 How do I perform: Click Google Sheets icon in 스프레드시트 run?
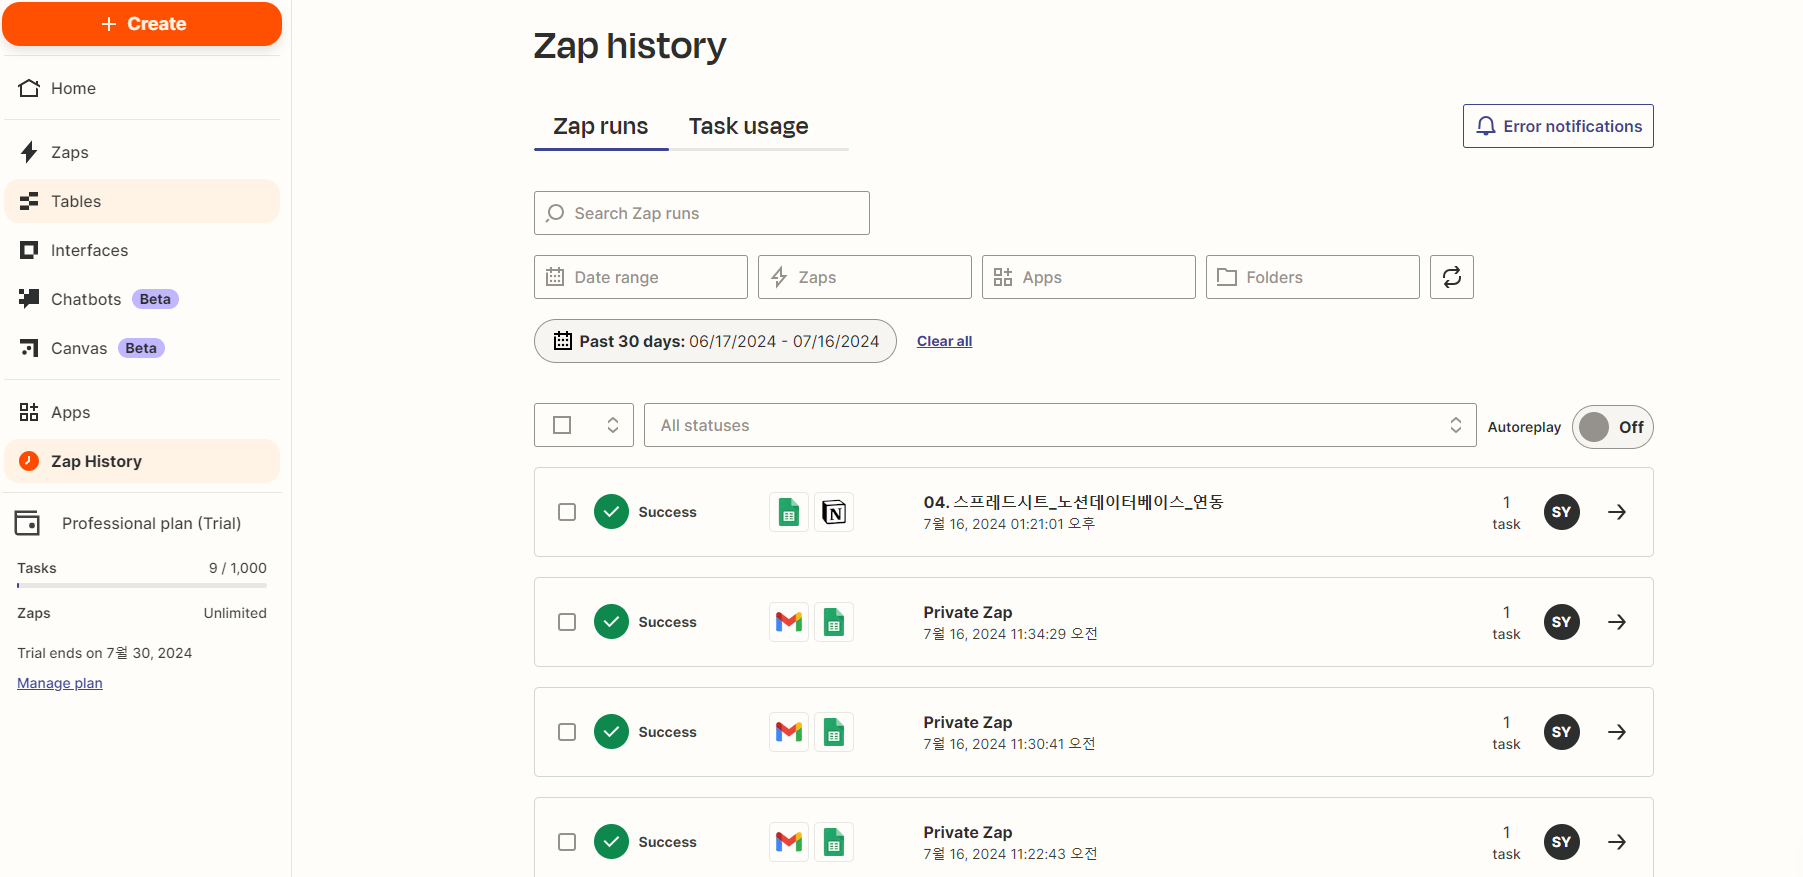(x=789, y=512)
